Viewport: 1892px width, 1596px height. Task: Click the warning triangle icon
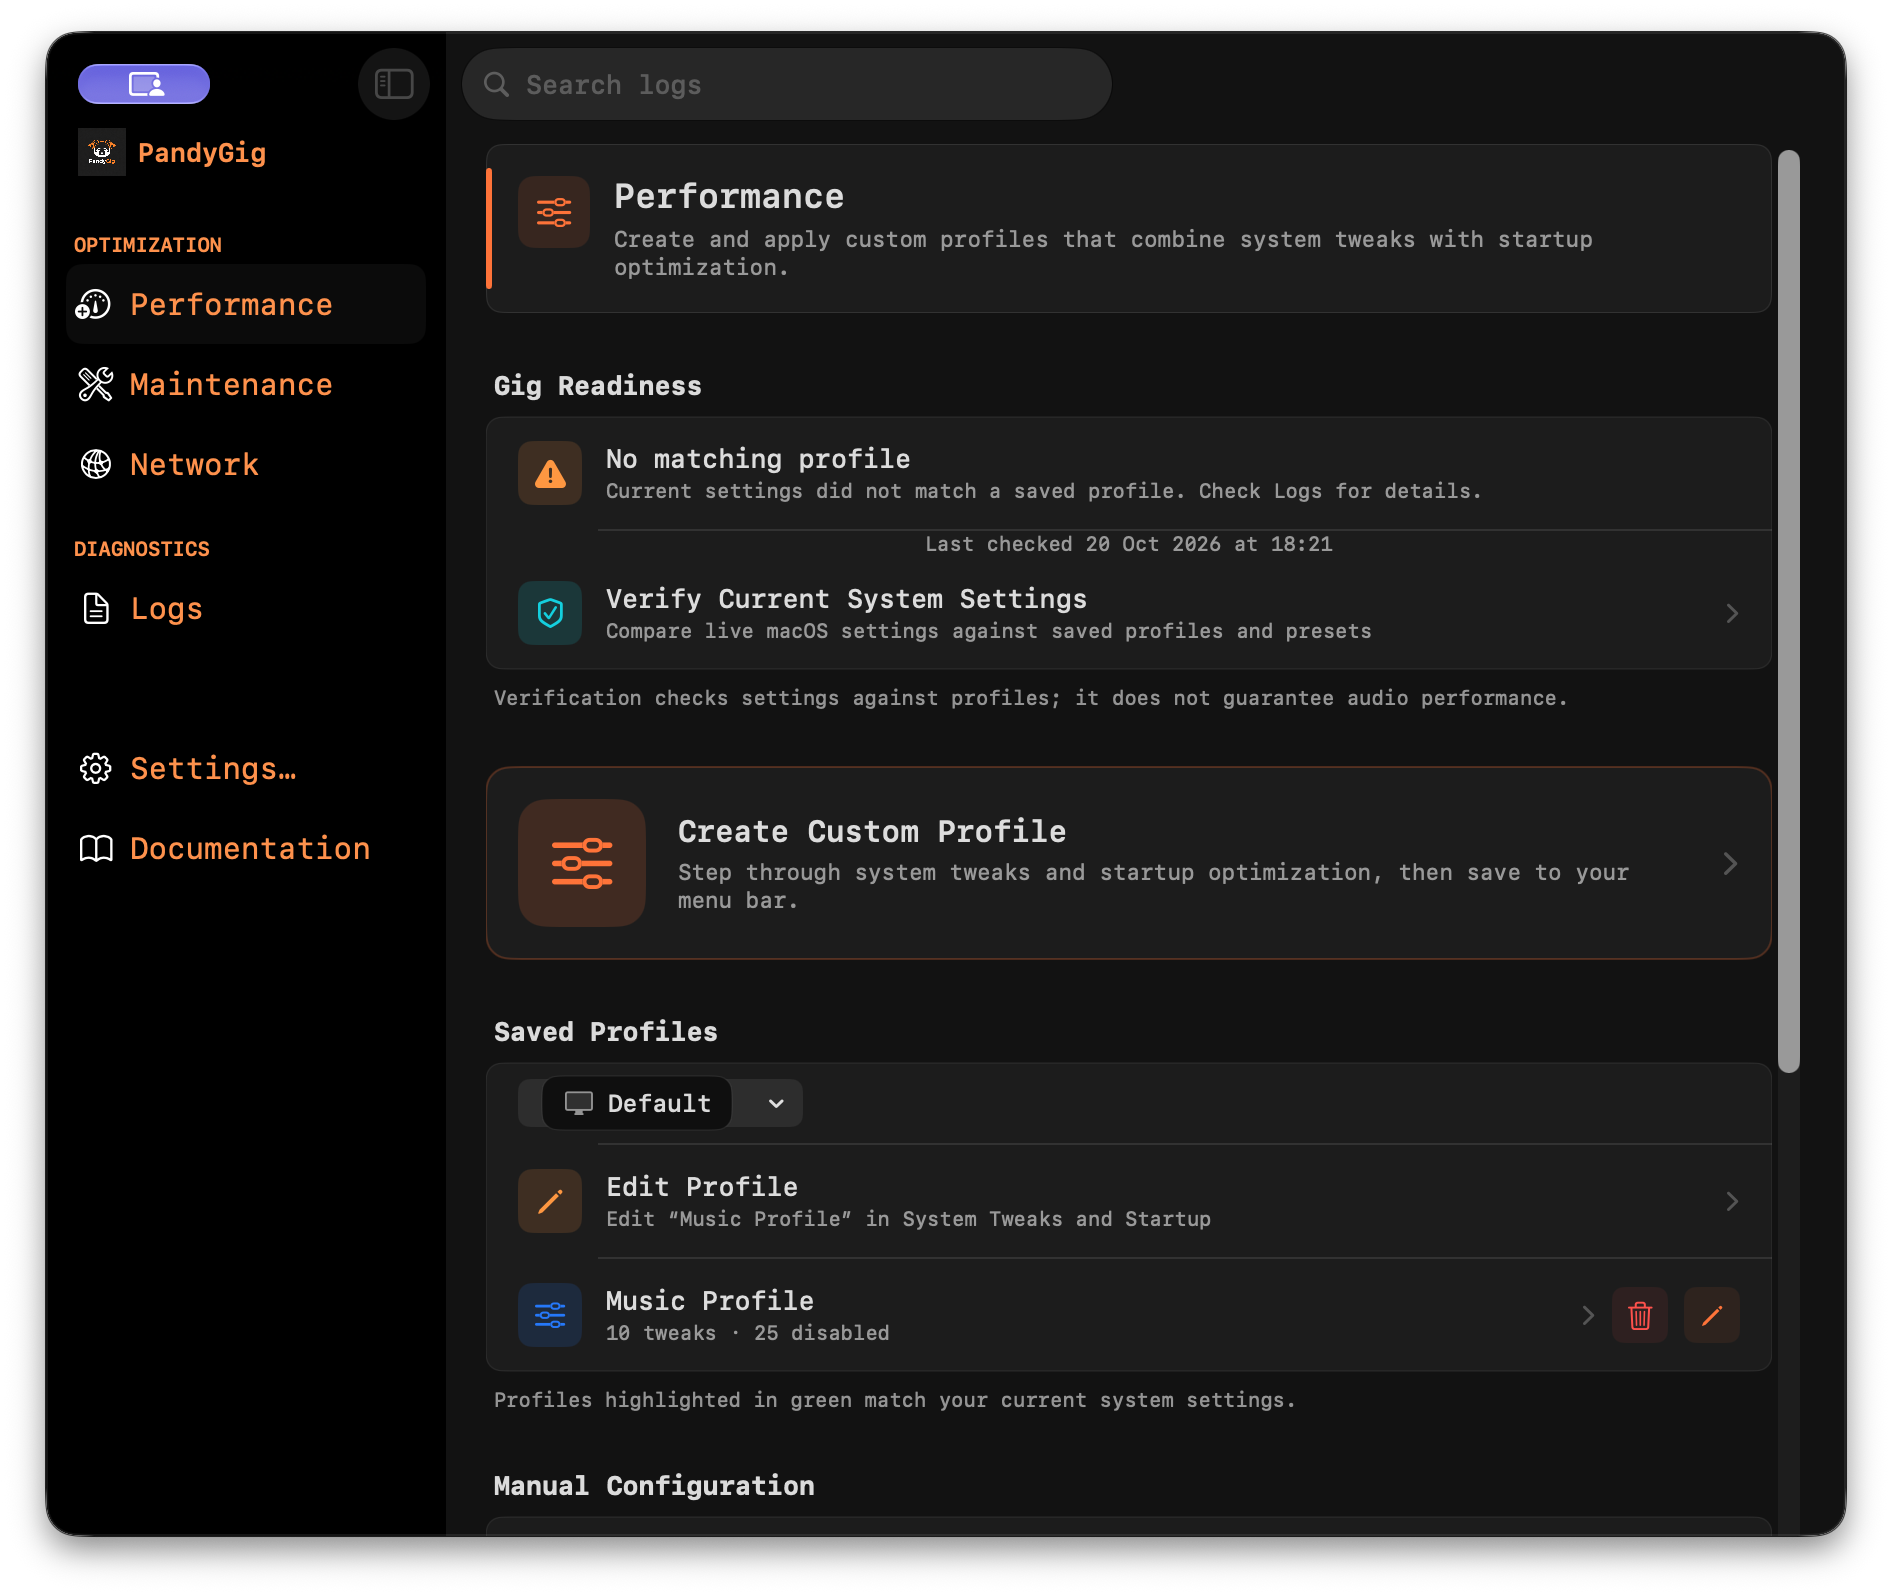click(550, 474)
